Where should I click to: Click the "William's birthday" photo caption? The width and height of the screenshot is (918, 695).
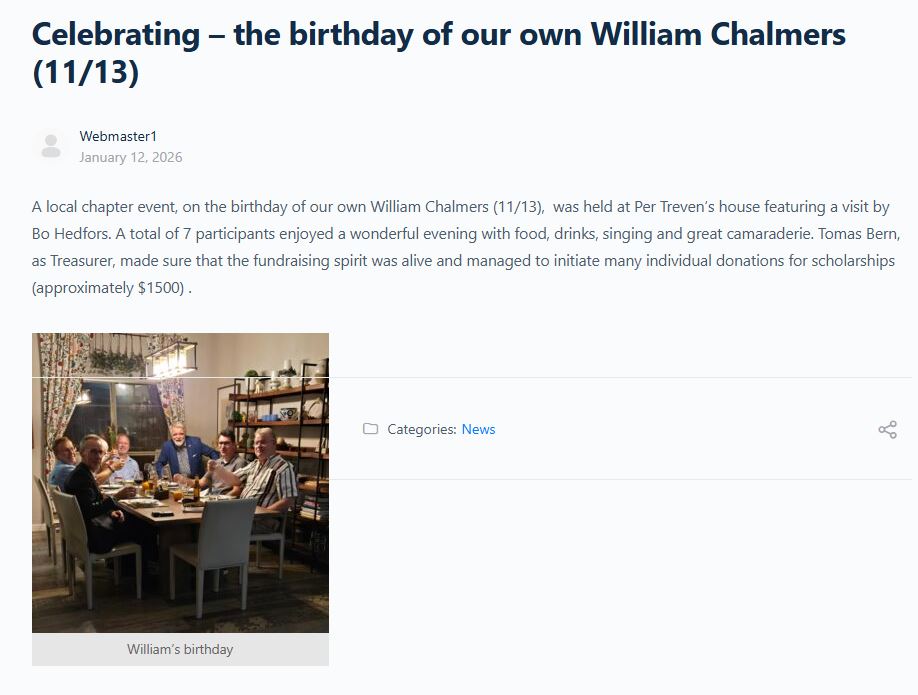180,649
